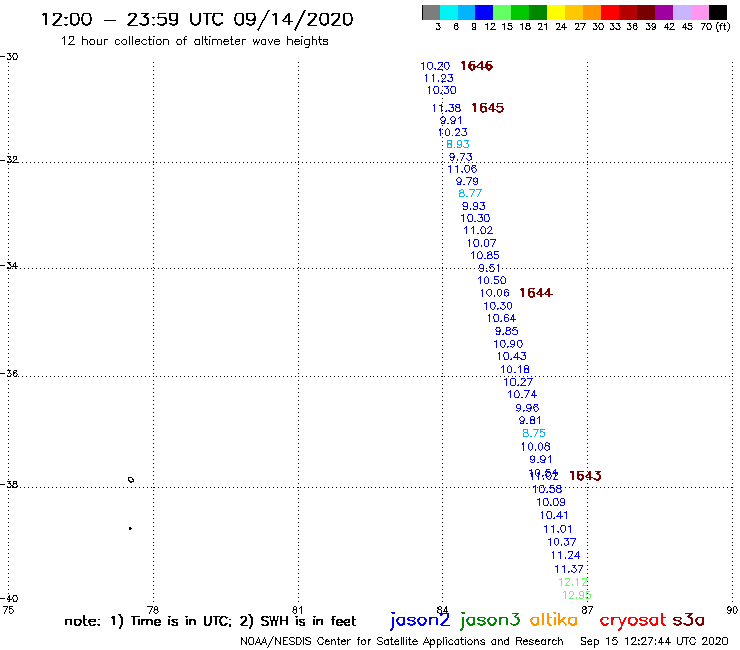
Task: Click the Sep 15 12:27:44 UTC timestamp
Action: pyautogui.click(x=654, y=642)
